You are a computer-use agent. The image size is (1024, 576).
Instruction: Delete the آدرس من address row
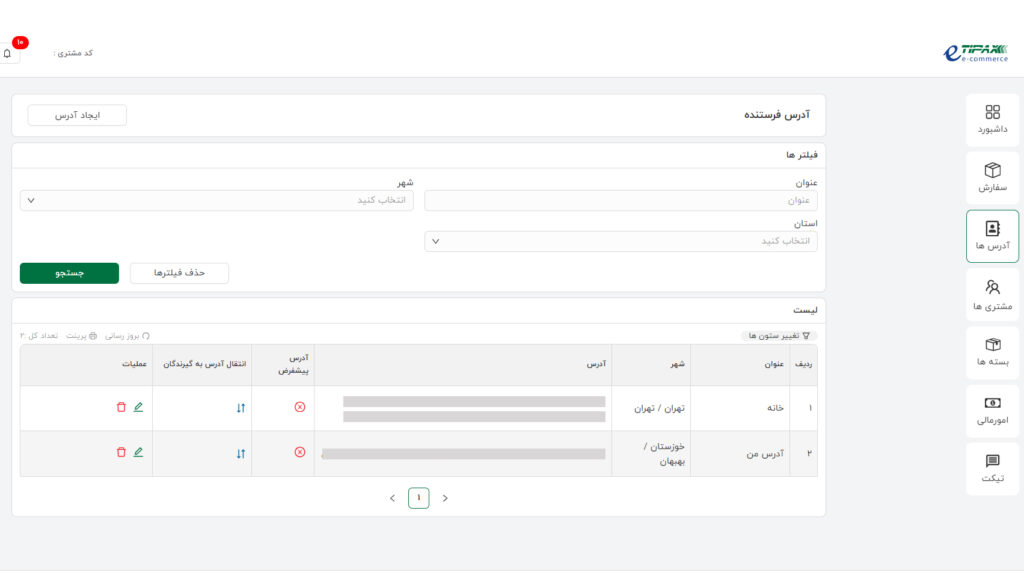[x=121, y=452]
